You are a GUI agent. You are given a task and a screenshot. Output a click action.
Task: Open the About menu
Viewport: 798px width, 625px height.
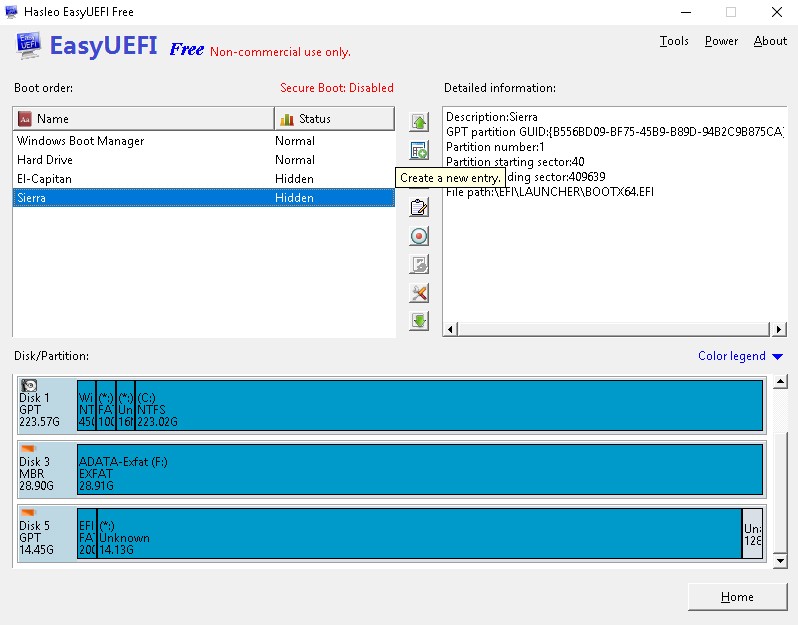coord(770,41)
